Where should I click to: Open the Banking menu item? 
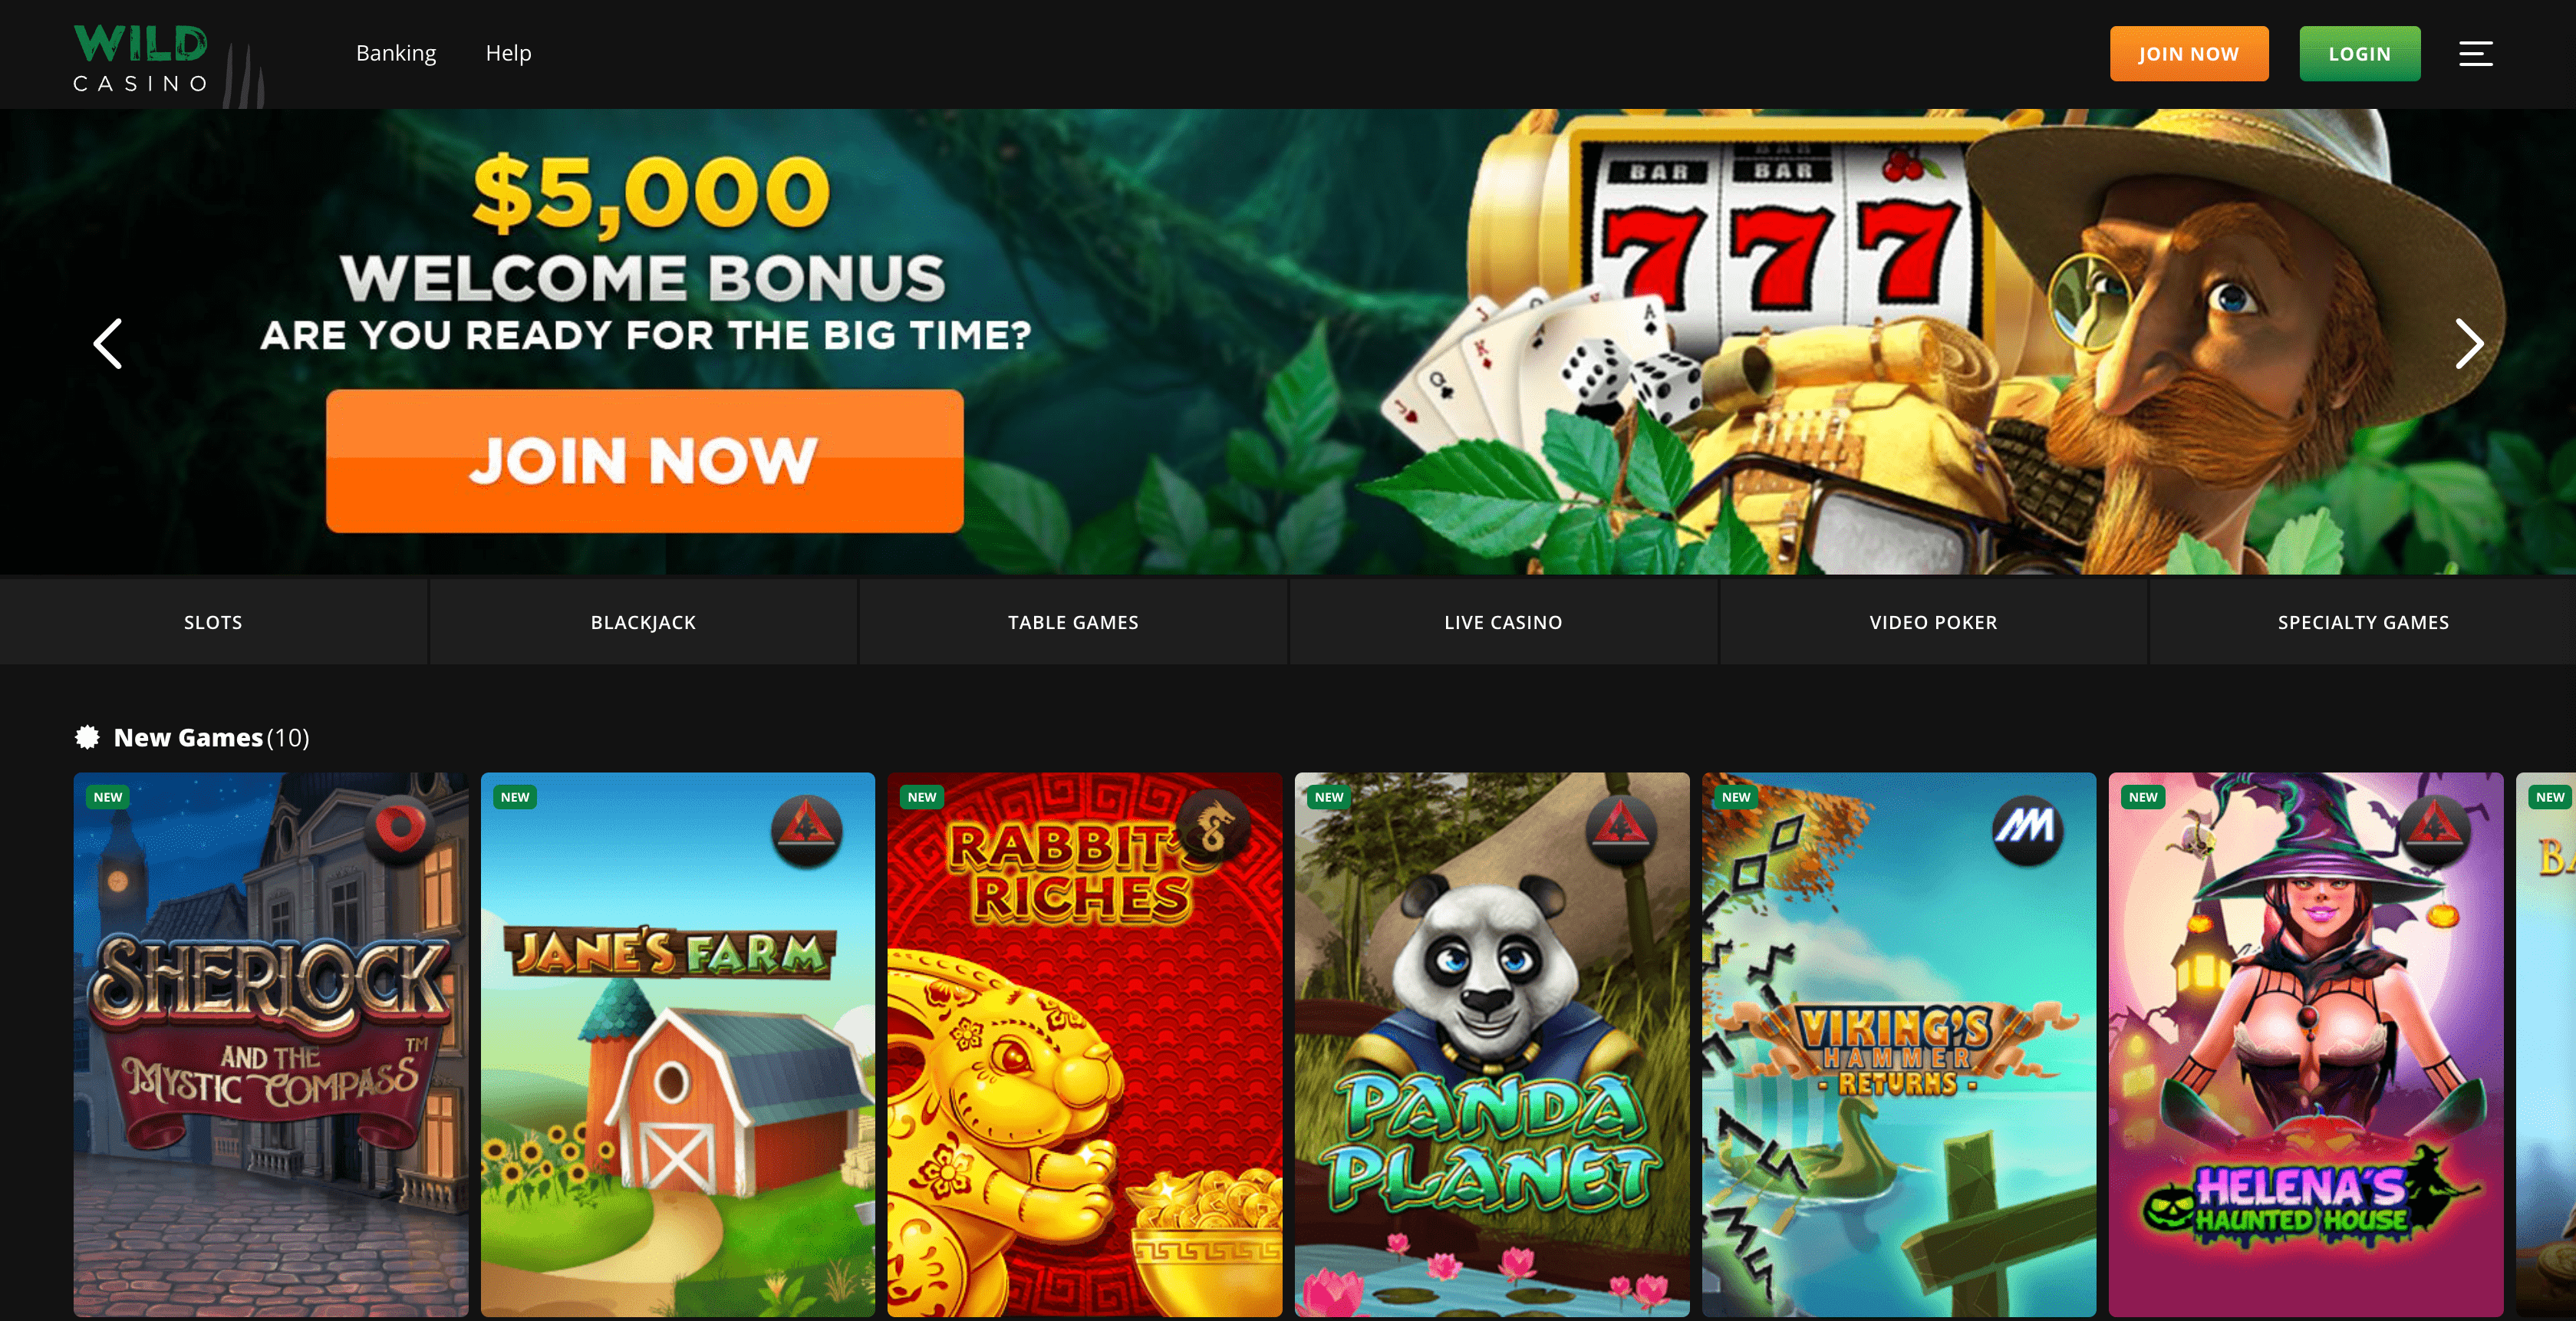coord(396,53)
